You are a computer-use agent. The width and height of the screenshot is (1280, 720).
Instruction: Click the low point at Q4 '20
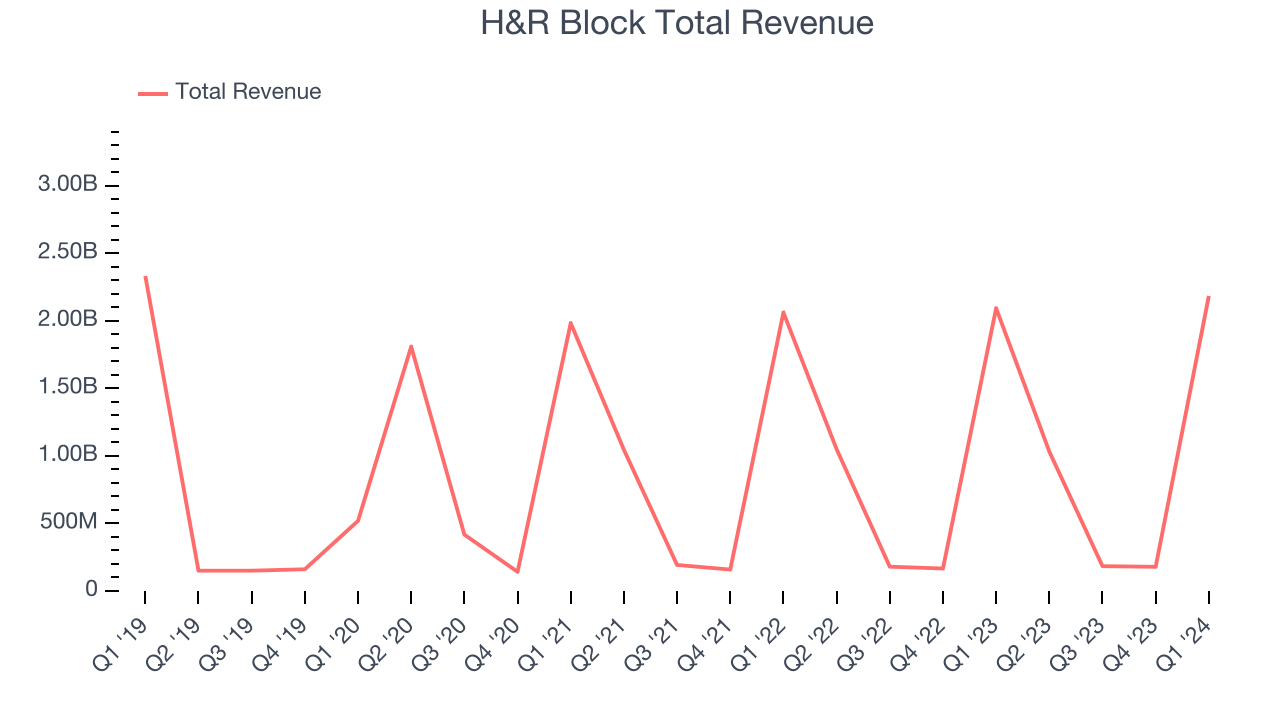point(517,572)
